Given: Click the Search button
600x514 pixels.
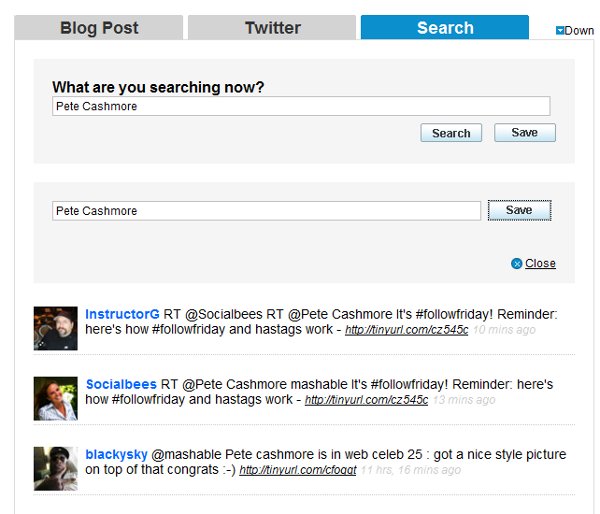Looking at the screenshot, I should click(x=451, y=133).
